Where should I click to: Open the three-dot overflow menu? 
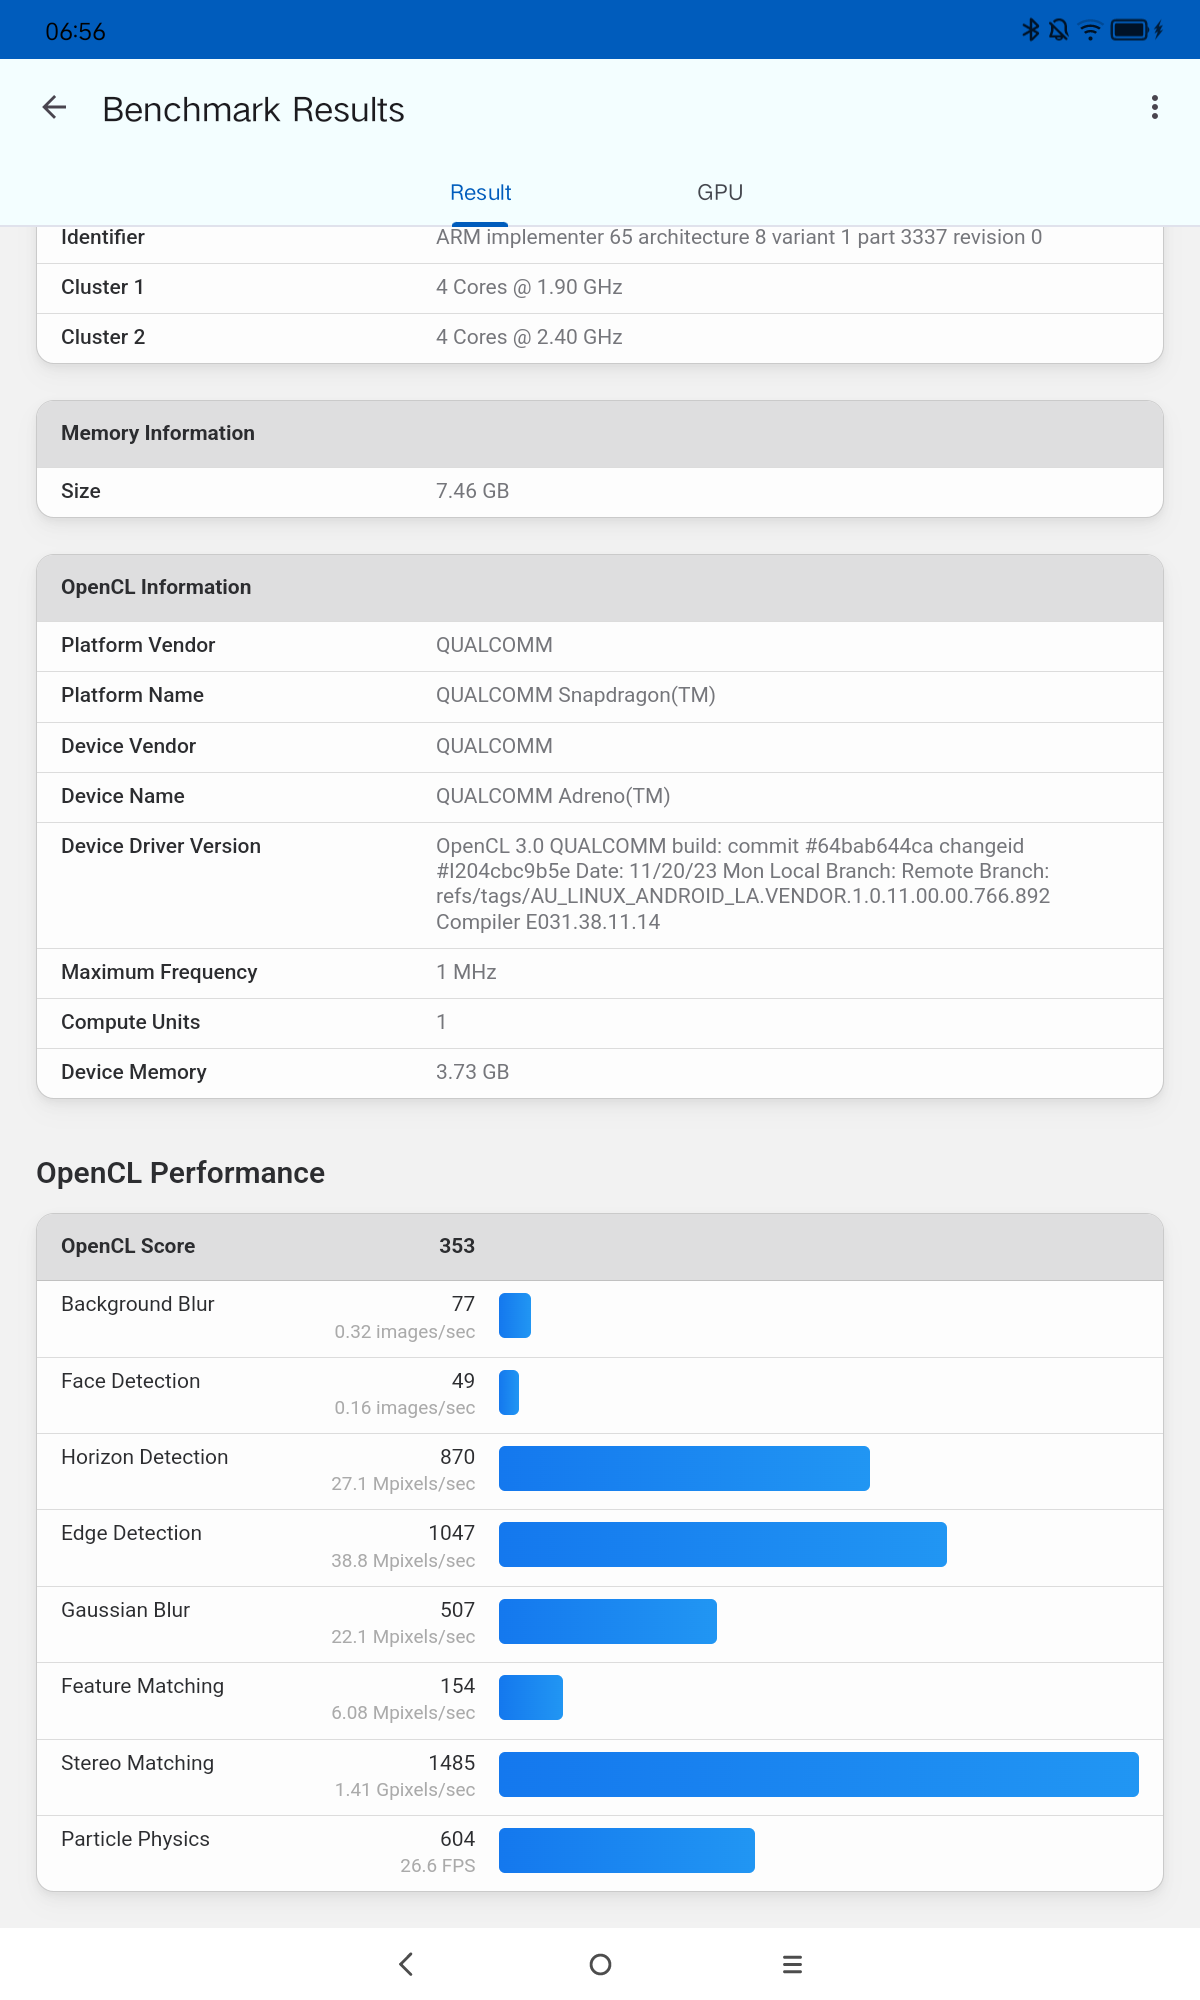tap(1155, 108)
